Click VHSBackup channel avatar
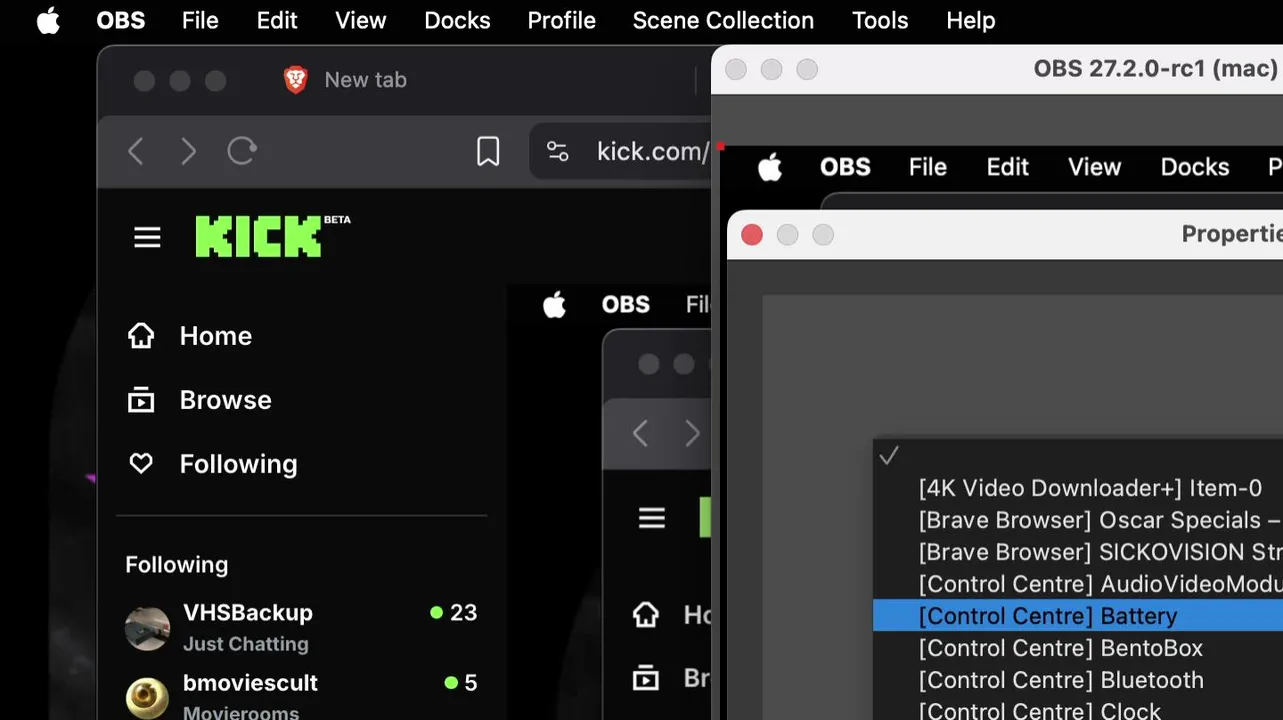 (x=147, y=628)
